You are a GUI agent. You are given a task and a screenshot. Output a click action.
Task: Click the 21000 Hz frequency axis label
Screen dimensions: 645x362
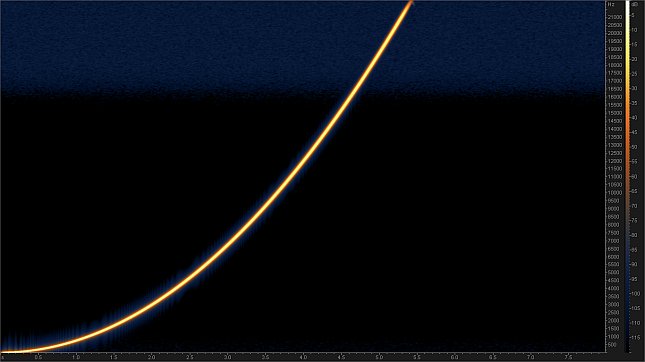(x=615, y=17)
